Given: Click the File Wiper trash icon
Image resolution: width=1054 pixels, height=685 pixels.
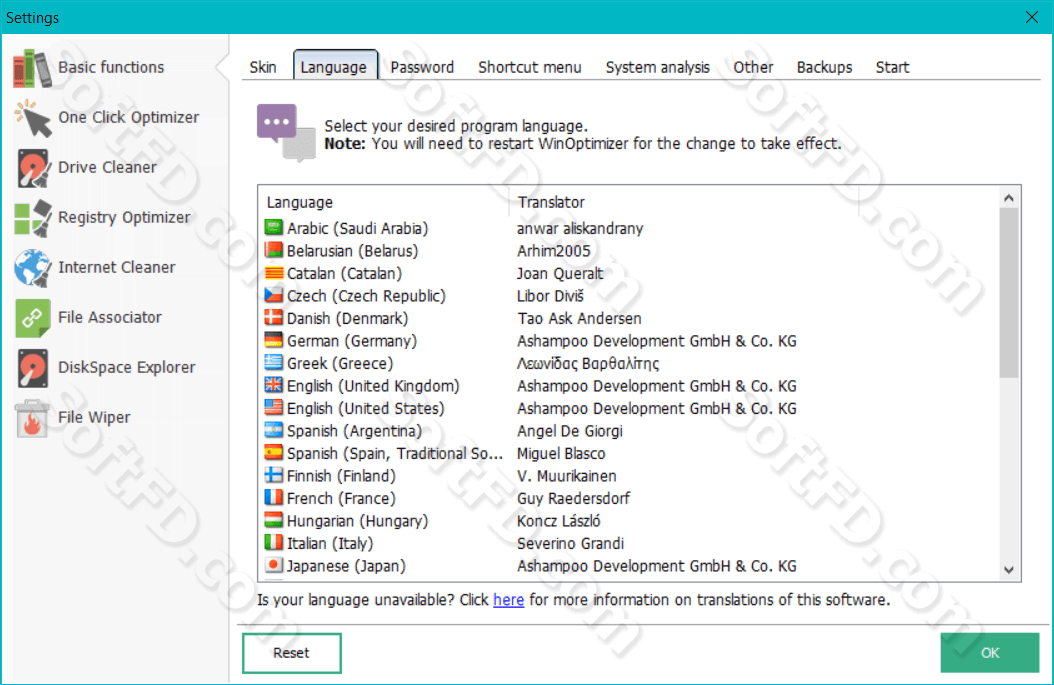Looking at the screenshot, I should [32, 418].
